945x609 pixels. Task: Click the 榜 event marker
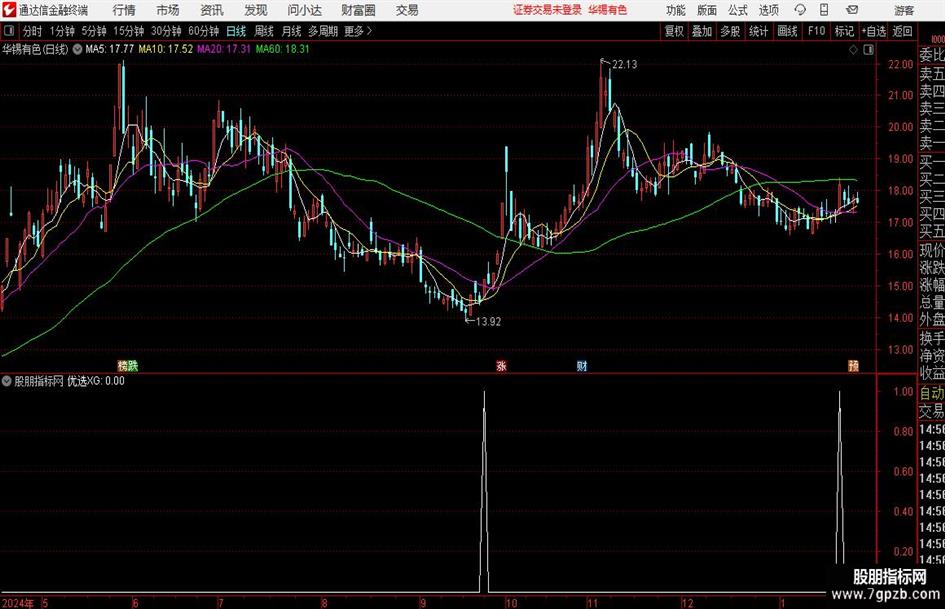tap(122, 365)
